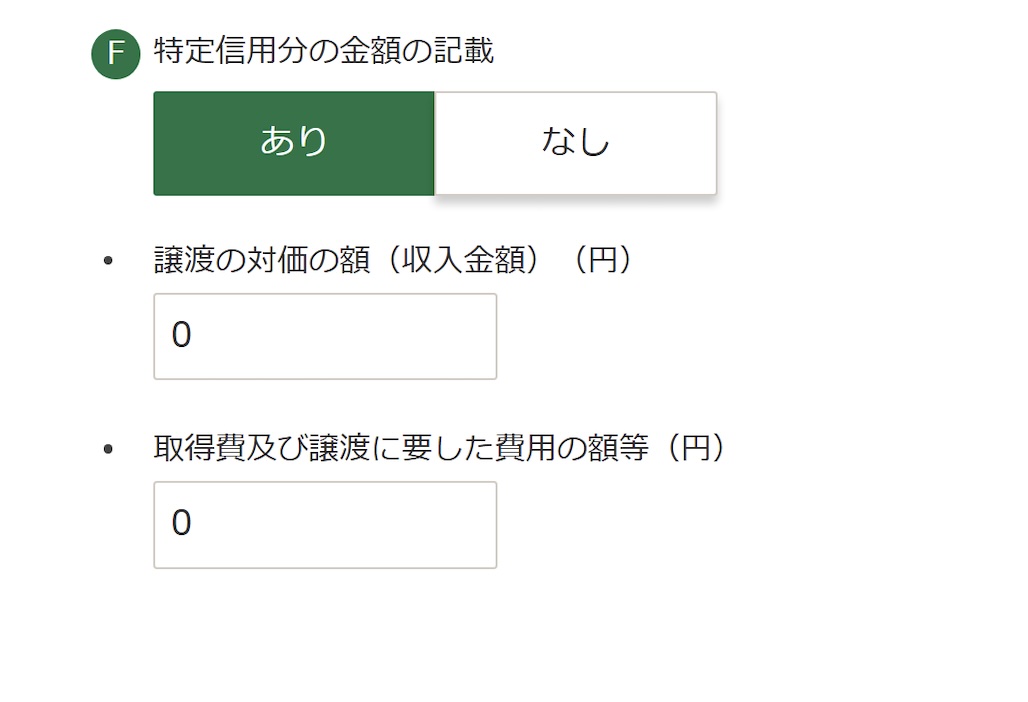1028x702 pixels.
Task: Choose the white なし button
Action: [x=576, y=143]
